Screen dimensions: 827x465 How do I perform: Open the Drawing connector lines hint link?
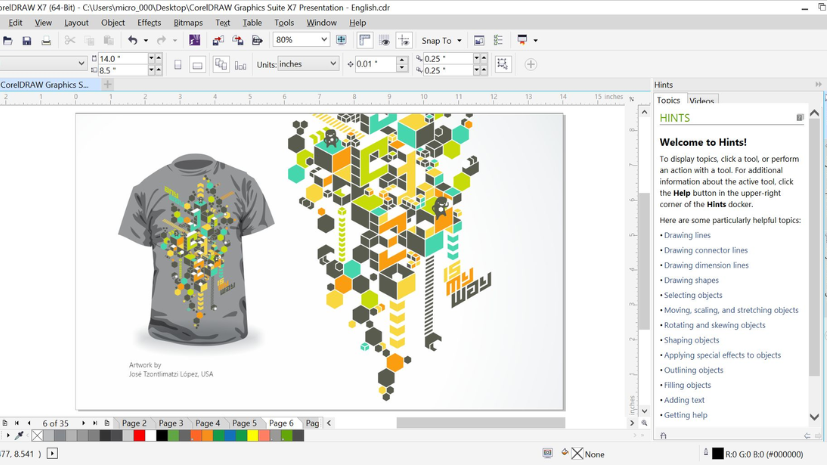click(705, 250)
